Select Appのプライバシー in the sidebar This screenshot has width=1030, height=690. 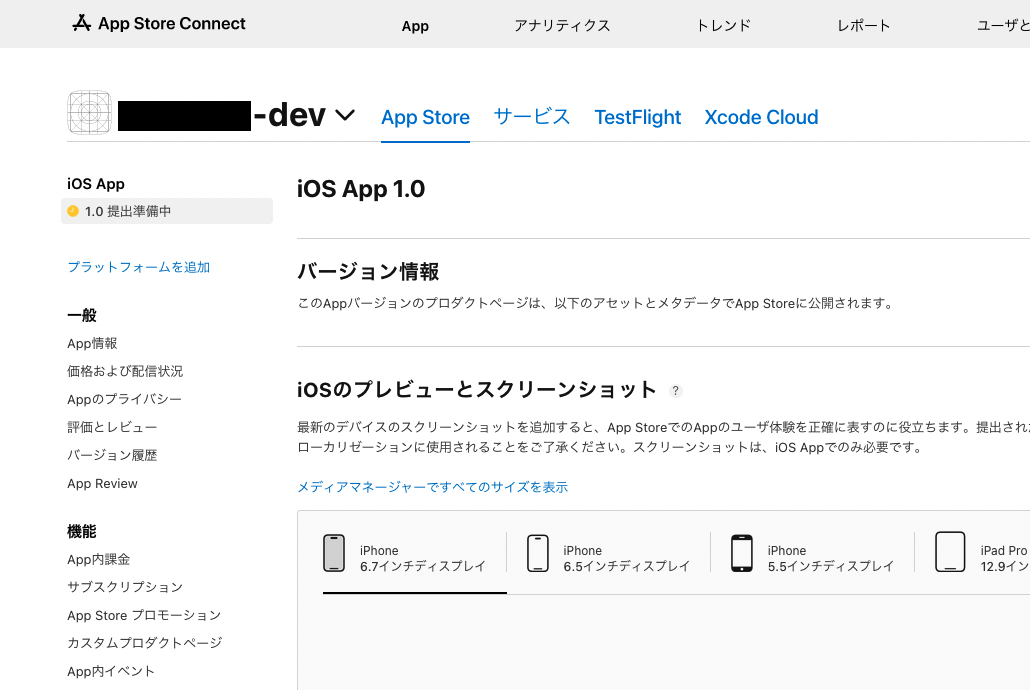coord(125,399)
